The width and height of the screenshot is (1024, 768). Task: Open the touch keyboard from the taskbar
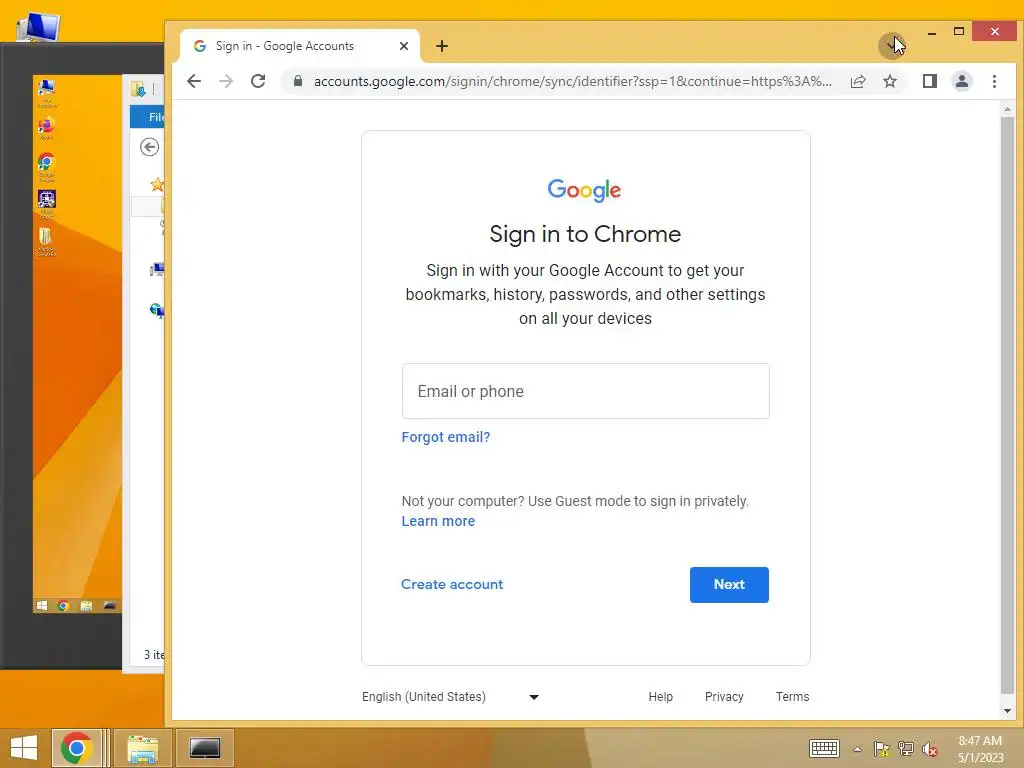(824, 749)
